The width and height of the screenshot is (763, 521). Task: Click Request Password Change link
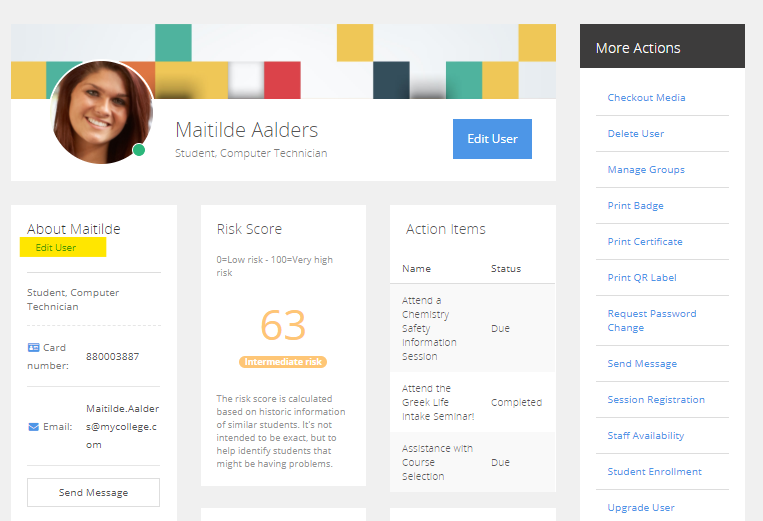(x=652, y=321)
